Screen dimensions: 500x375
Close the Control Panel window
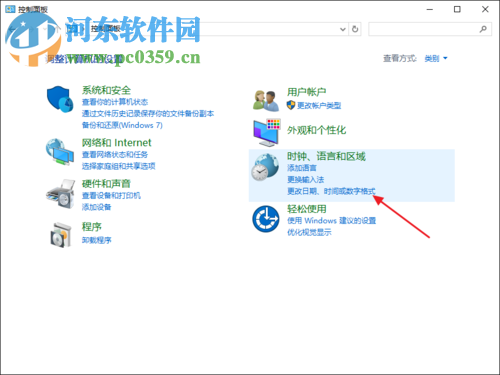(x=485, y=9)
